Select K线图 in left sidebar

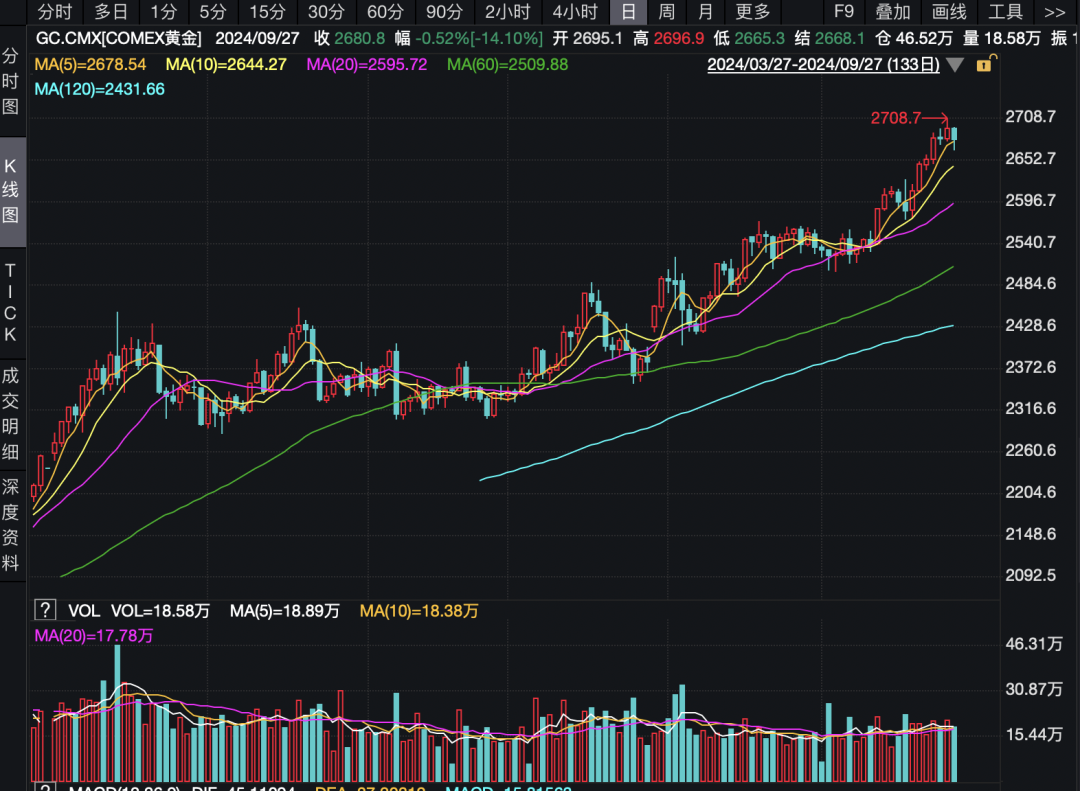11,190
